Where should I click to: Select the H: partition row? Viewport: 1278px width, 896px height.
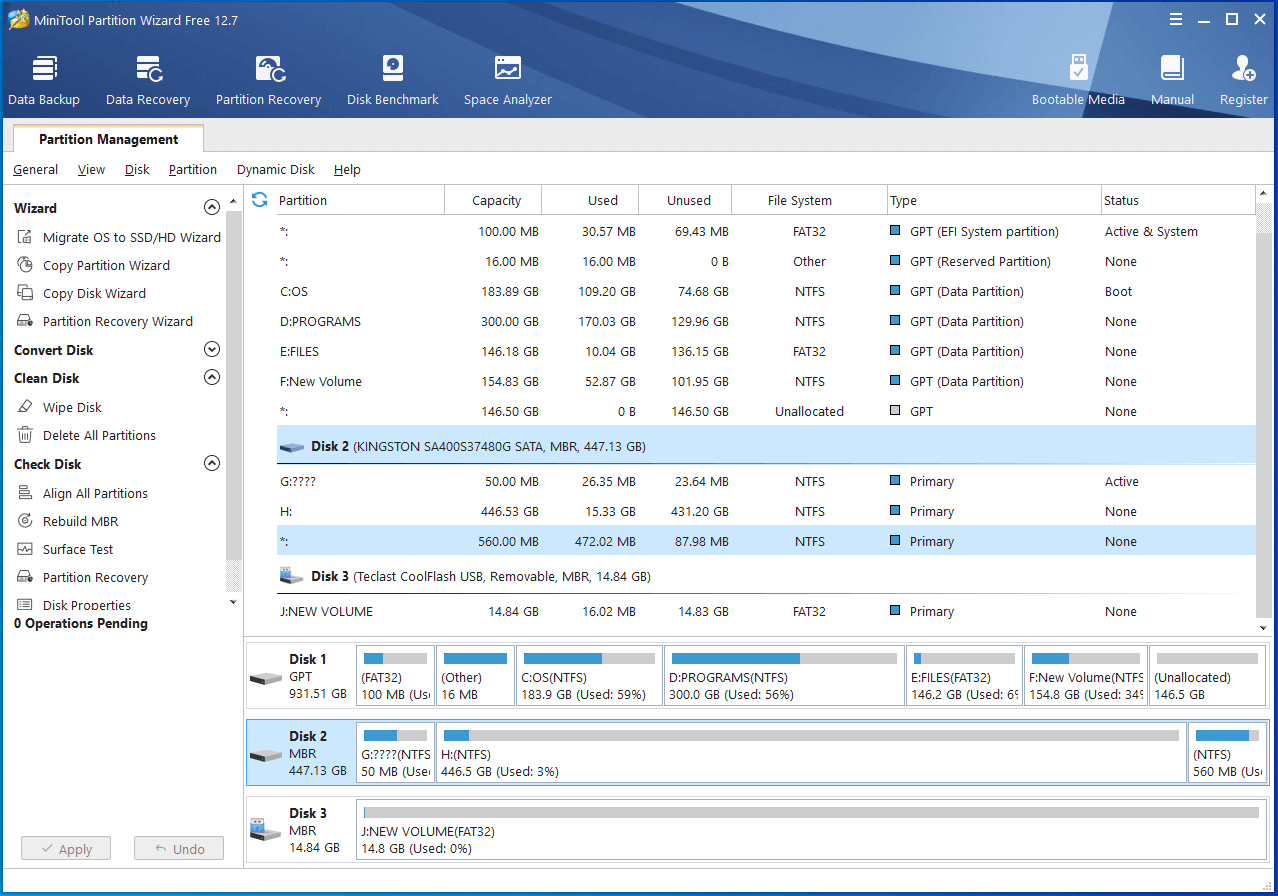[766, 511]
